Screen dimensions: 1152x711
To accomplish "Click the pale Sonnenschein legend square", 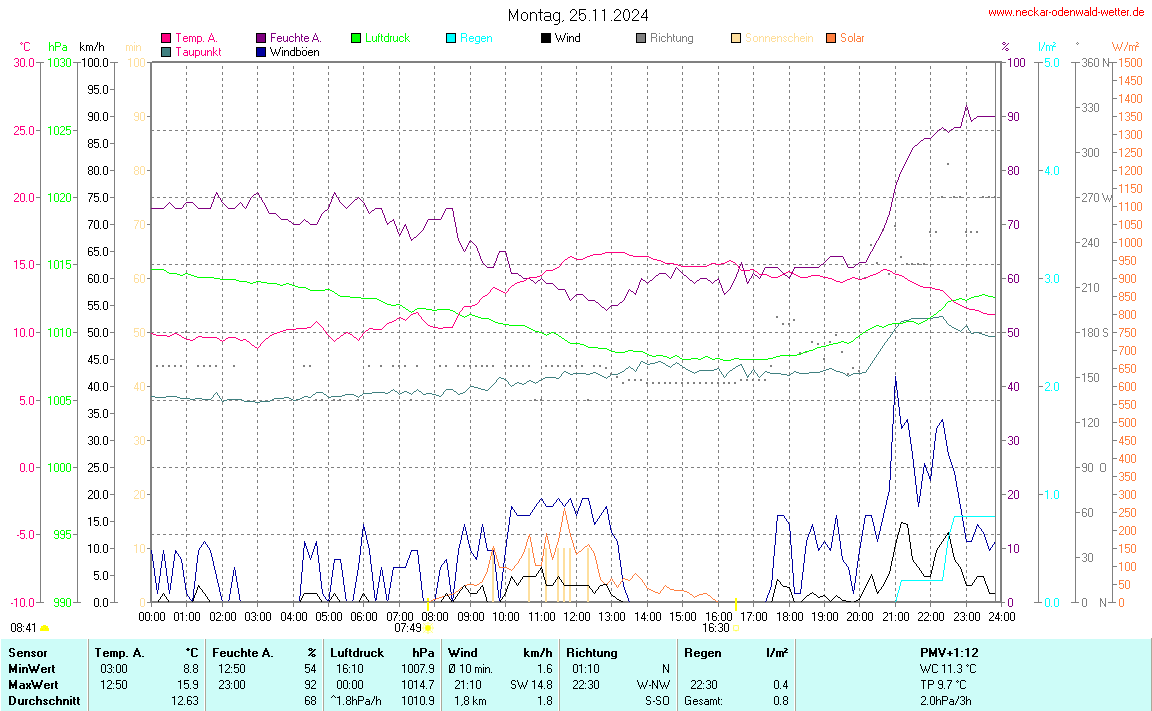I will 736,38.
